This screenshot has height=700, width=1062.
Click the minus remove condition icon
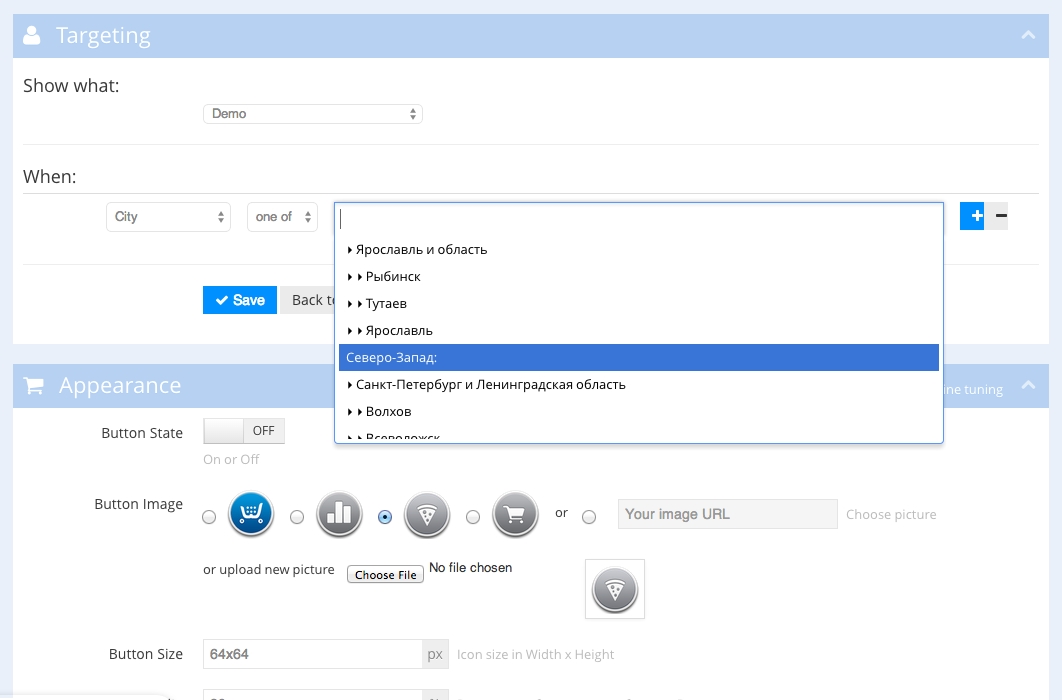pyautogui.click(x=1000, y=216)
